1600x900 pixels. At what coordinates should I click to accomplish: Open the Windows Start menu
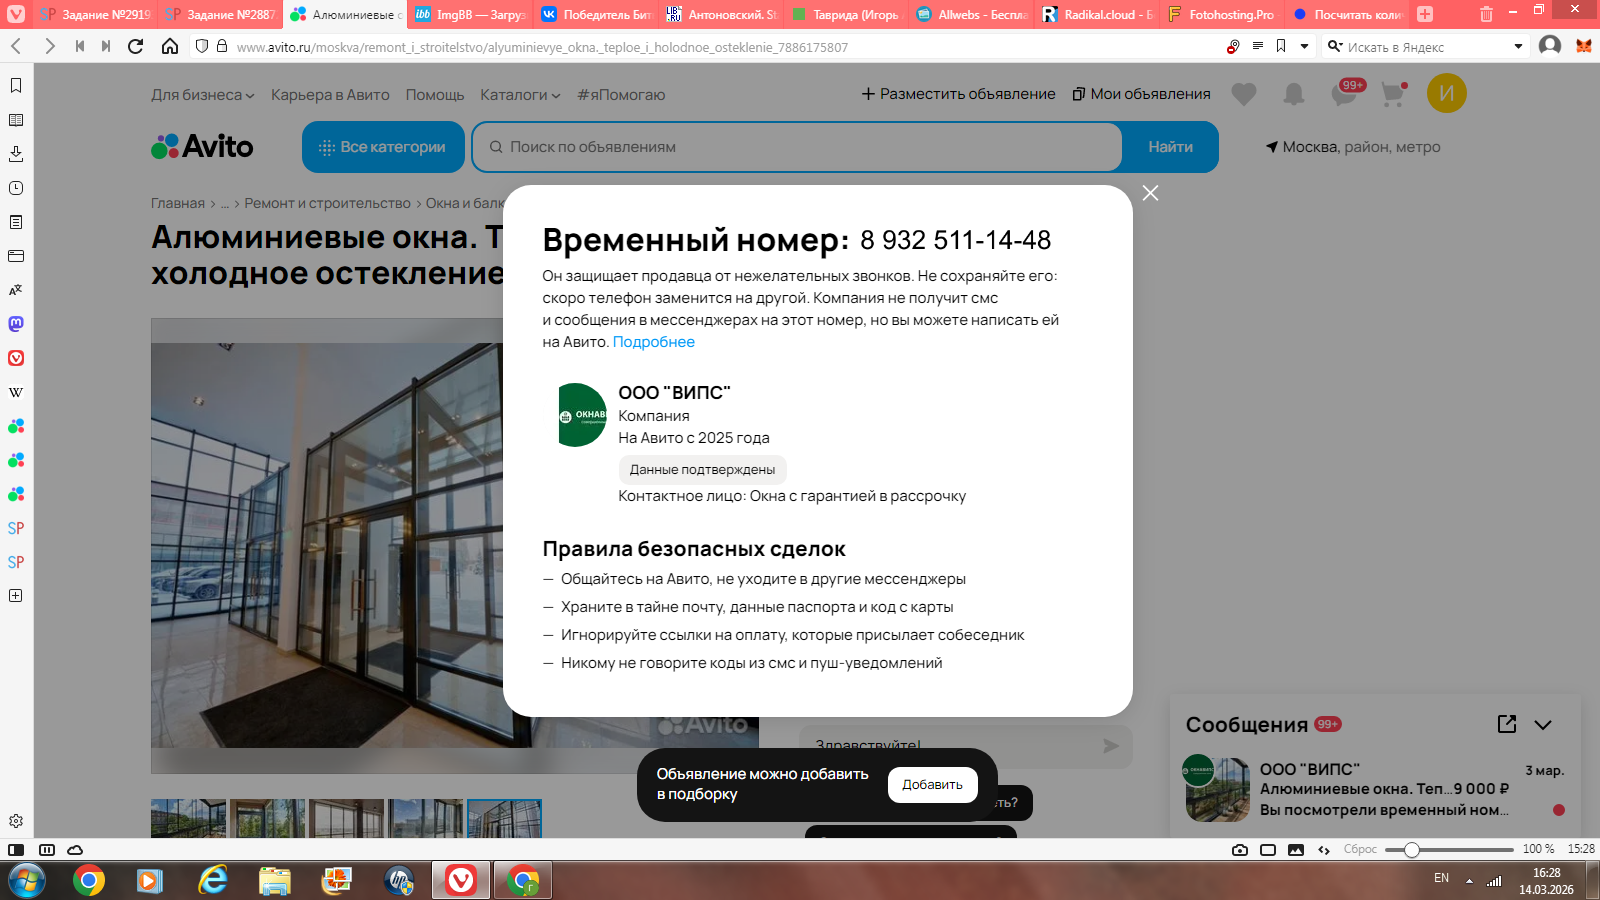(27, 881)
